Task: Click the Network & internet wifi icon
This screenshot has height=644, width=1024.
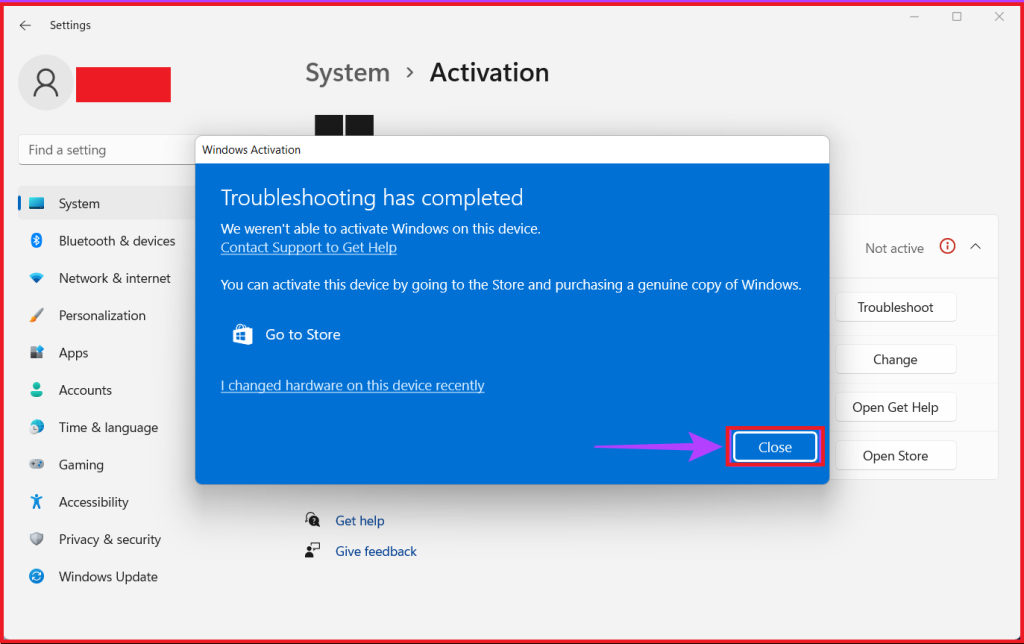Action: click(37, 278)
